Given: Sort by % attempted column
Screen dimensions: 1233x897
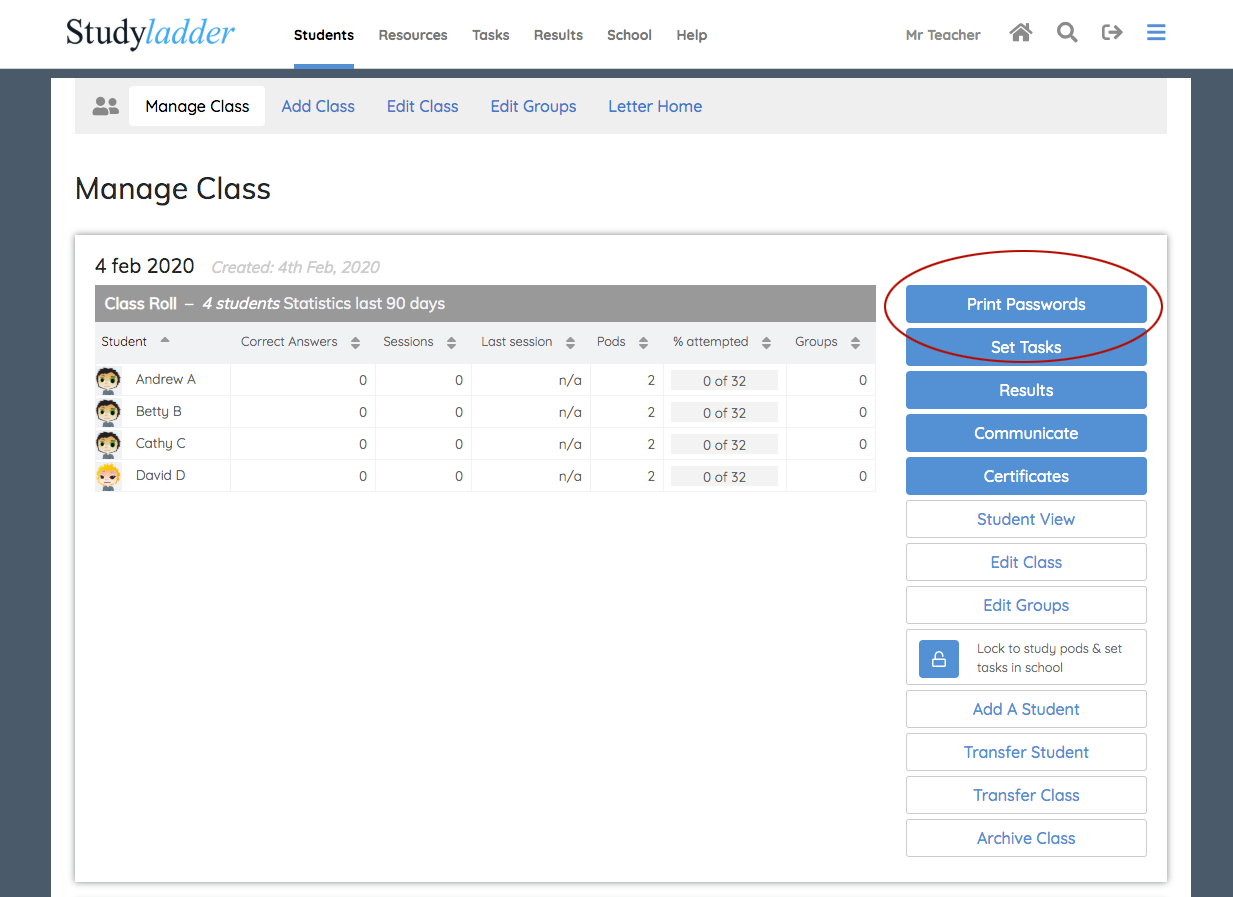Looking at the screenshot, I should point(721,342).
